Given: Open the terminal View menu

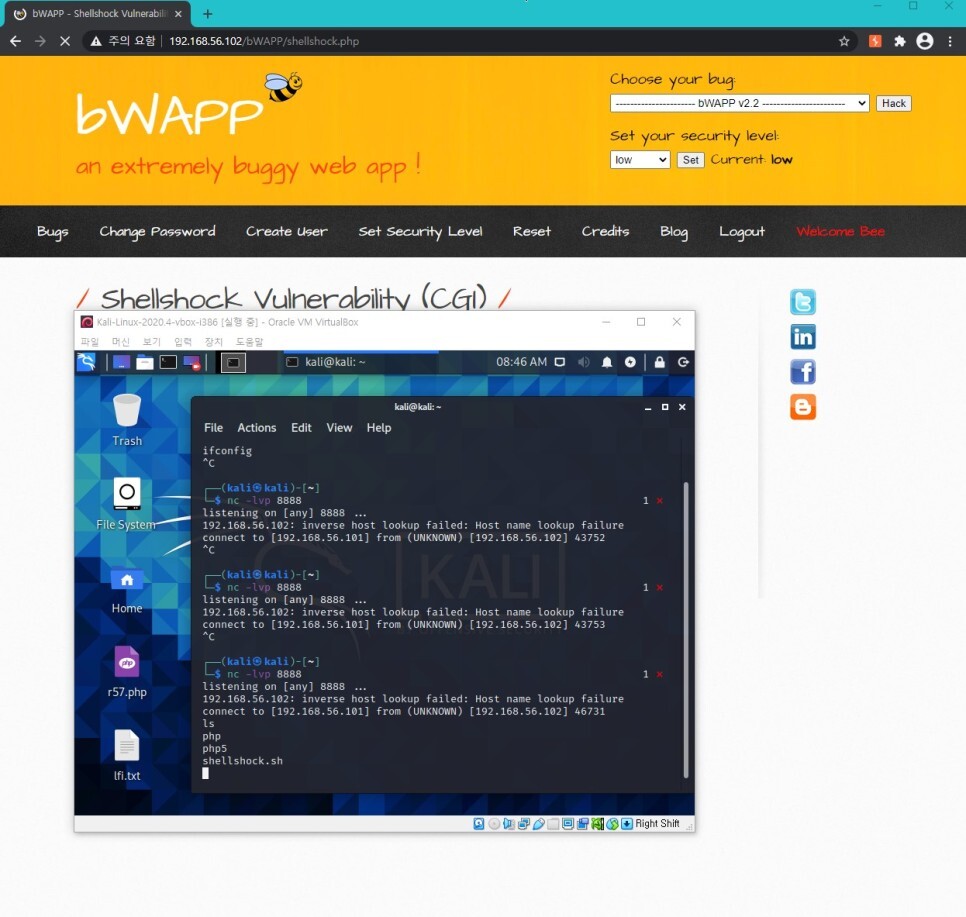Looking at the screenshot, I should 339,428.
